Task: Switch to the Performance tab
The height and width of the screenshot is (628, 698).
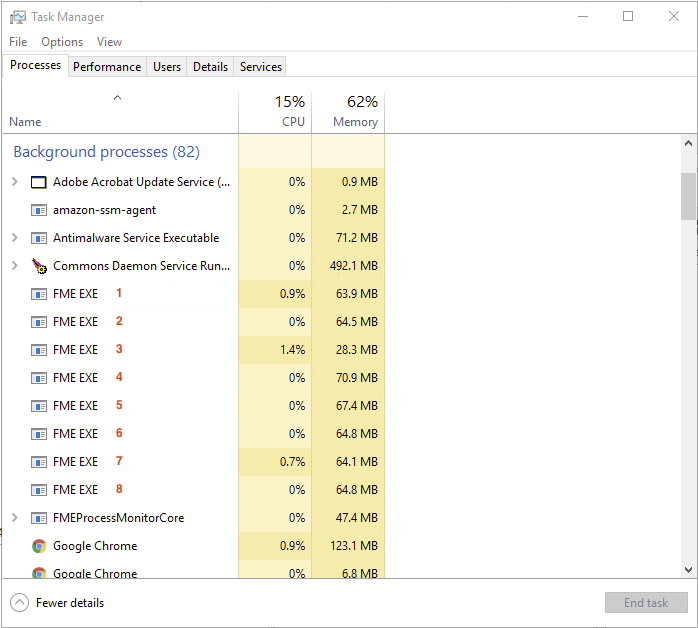Action: click(107, 67)
